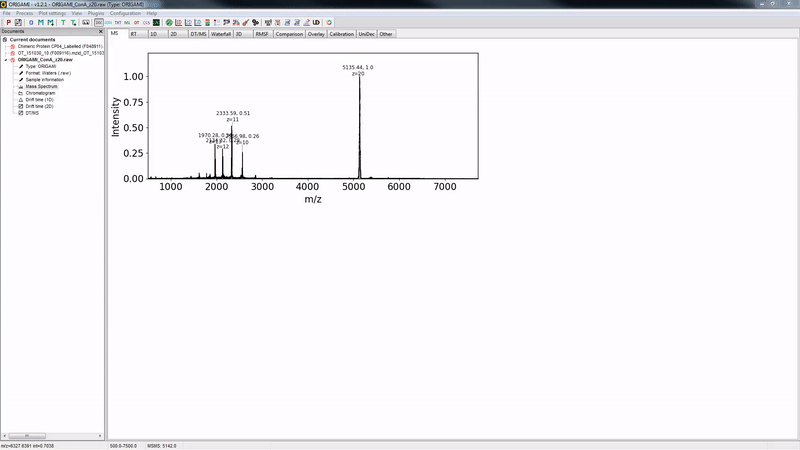The height and width of the screenshot is (450, 800).
Task: Click the red DT toolbar icon
Action: [x=137, y=22]
